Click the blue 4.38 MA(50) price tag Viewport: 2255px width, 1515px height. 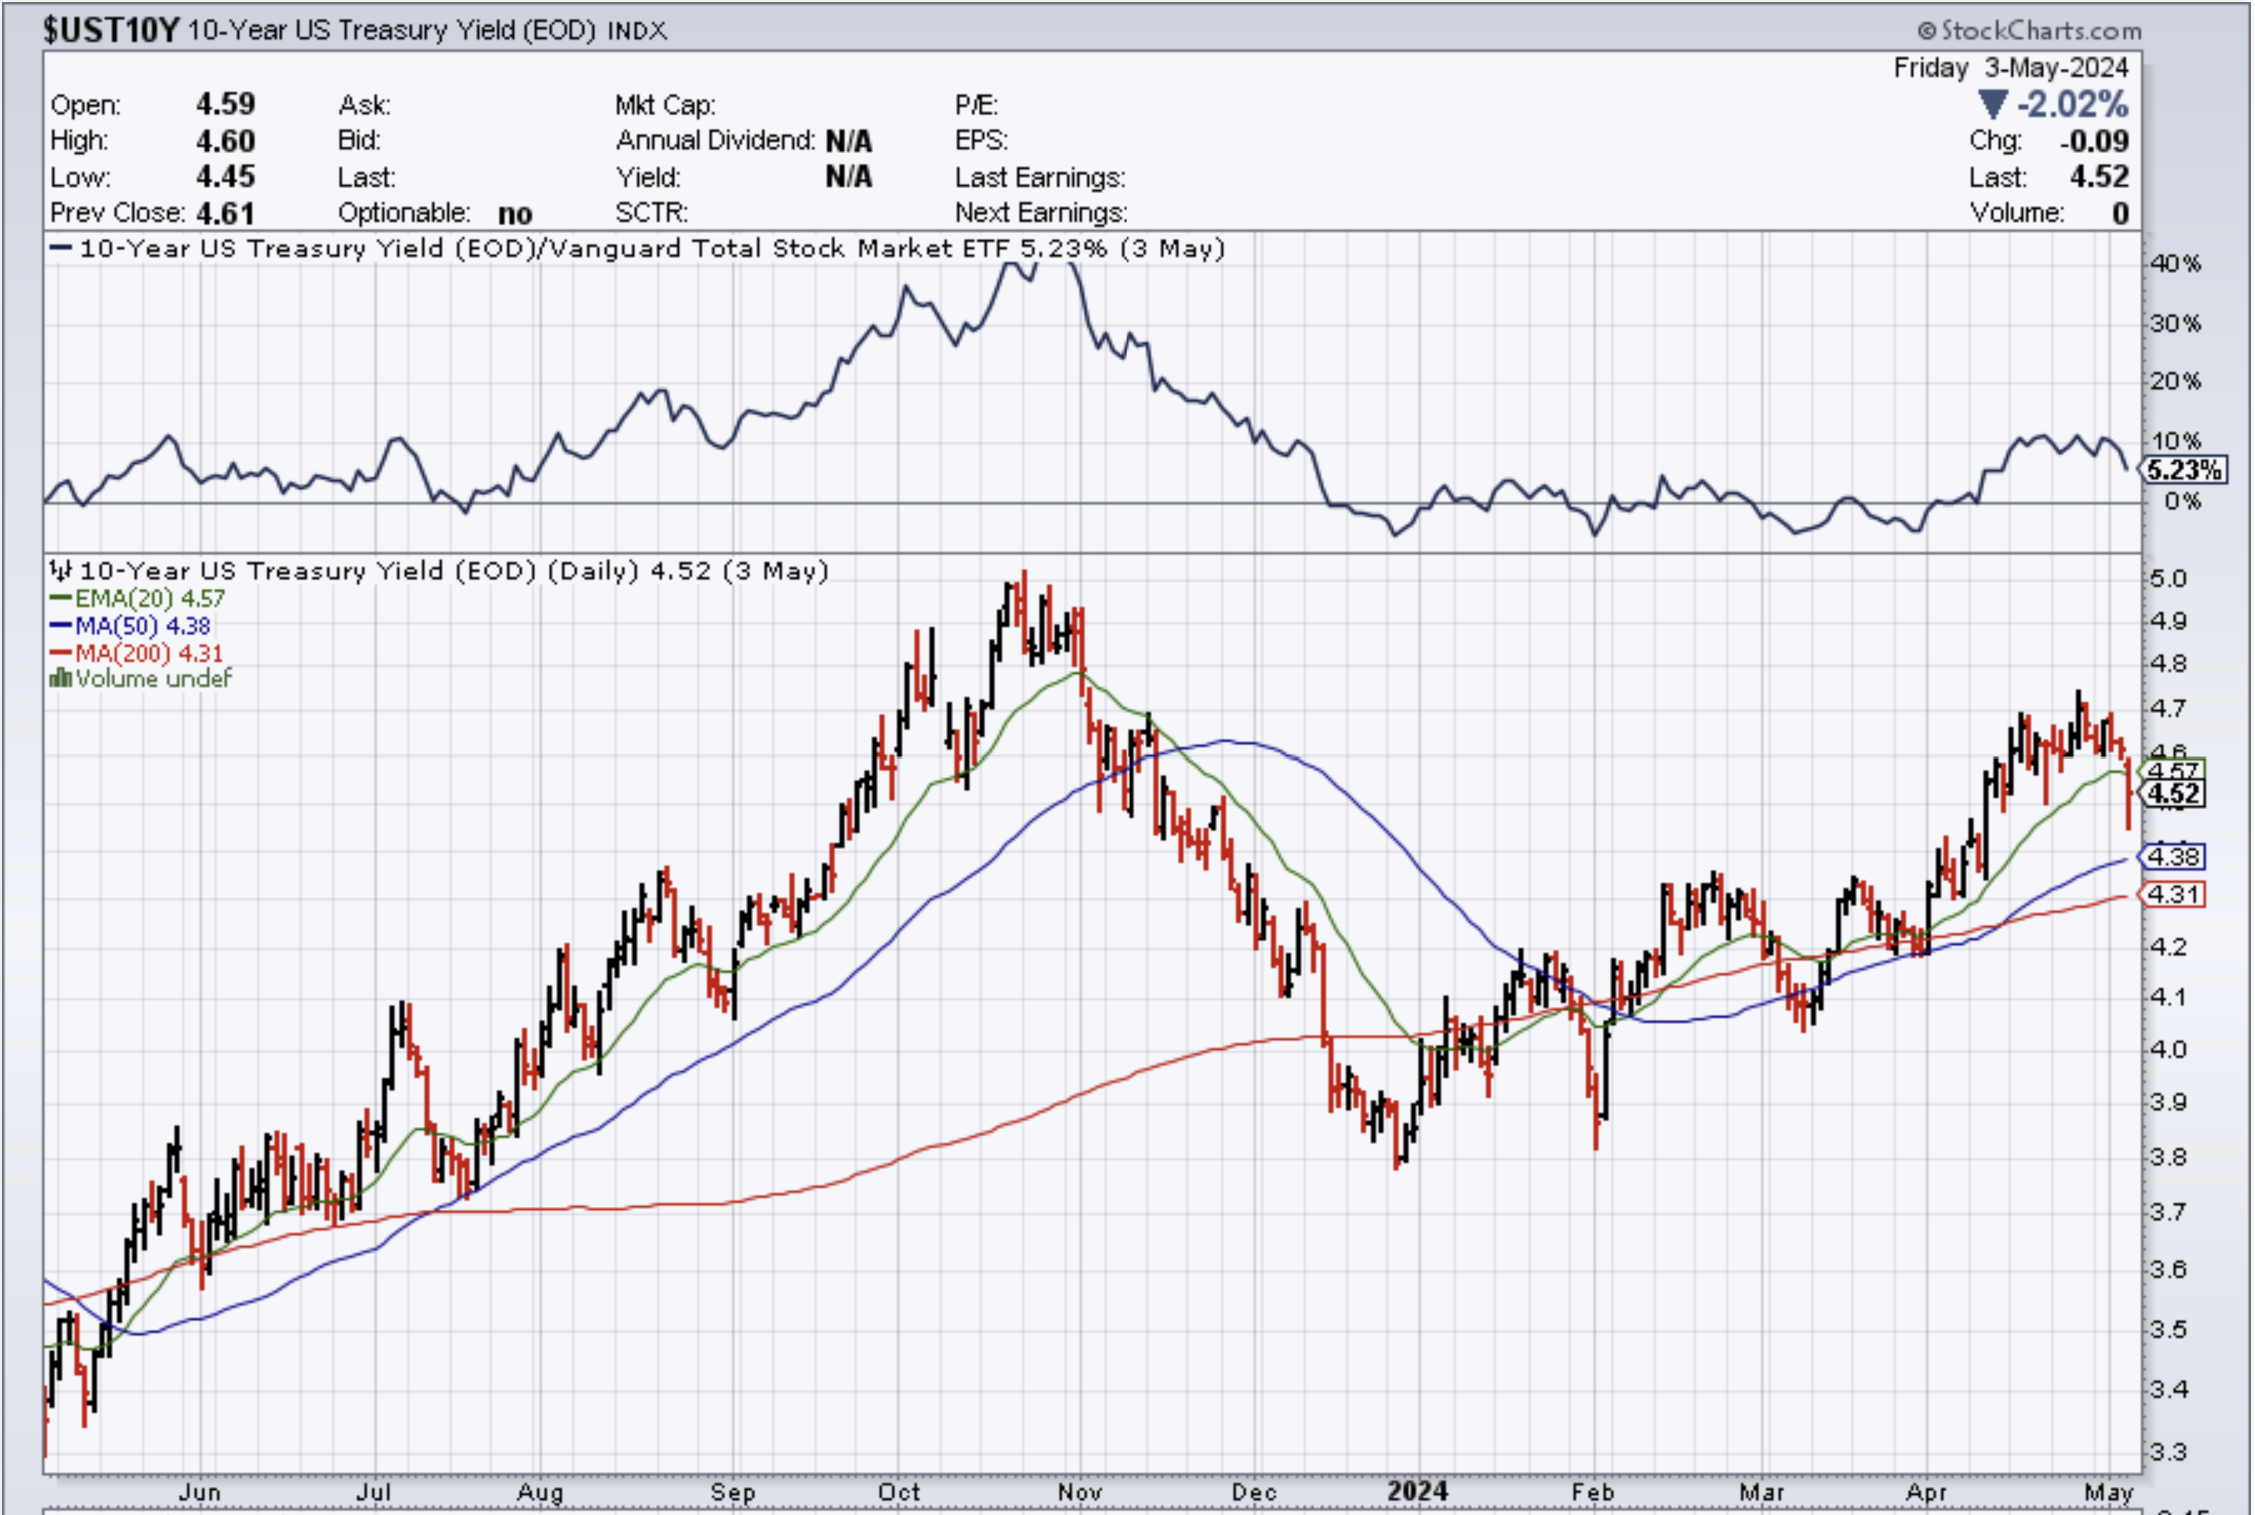(2173, 857)
